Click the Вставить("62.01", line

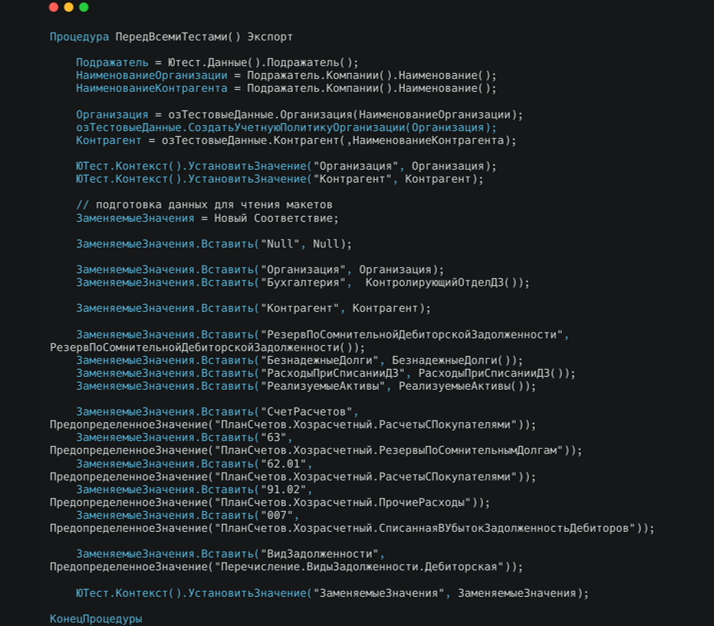[194, 464]
